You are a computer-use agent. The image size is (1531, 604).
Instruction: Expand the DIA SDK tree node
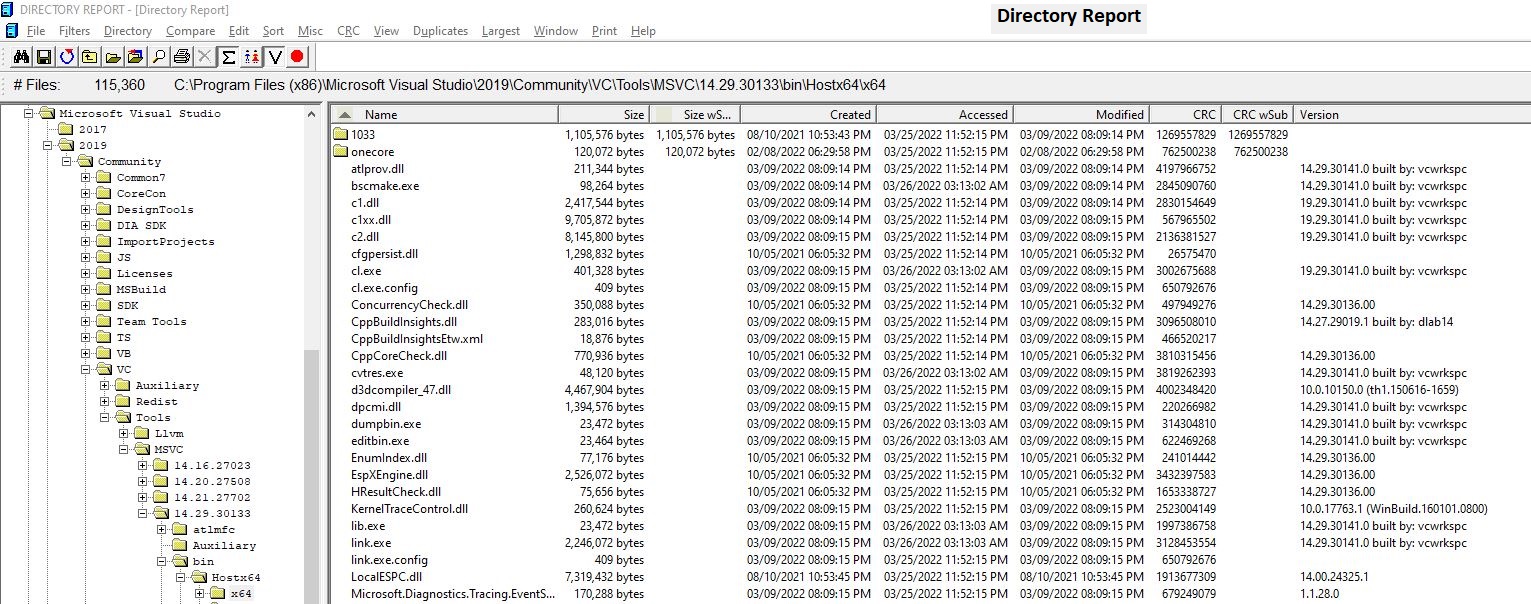(x=86, y=226)
